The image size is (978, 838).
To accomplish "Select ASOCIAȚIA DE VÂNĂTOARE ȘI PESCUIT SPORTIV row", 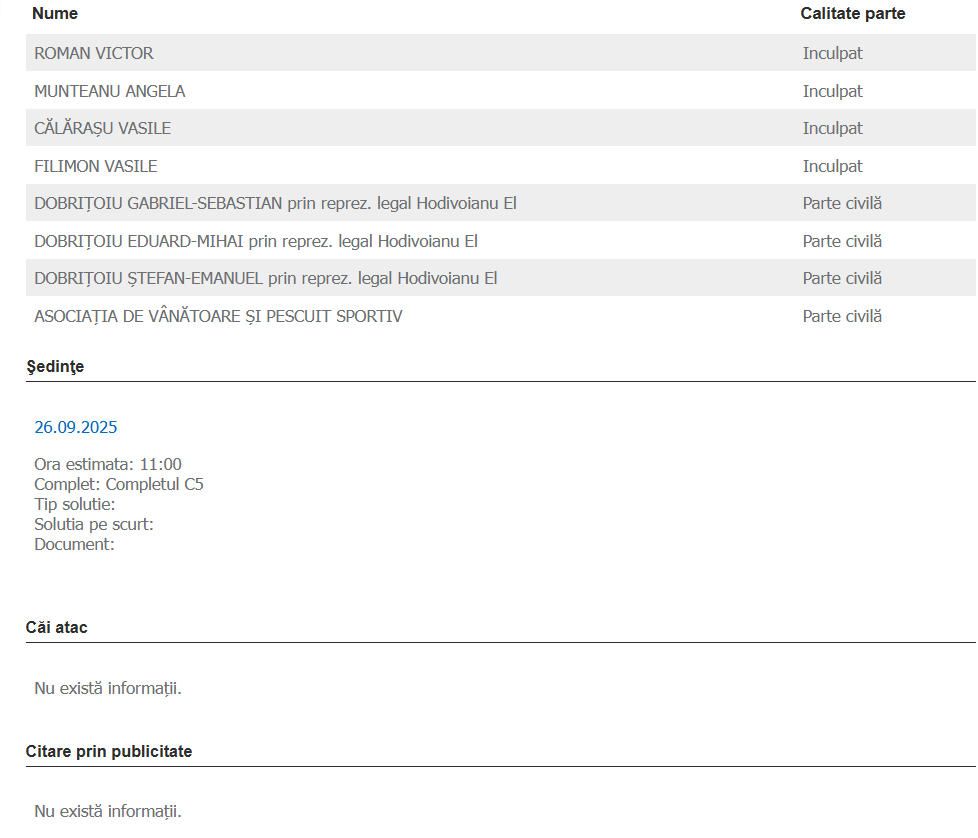I will point(218,316).
